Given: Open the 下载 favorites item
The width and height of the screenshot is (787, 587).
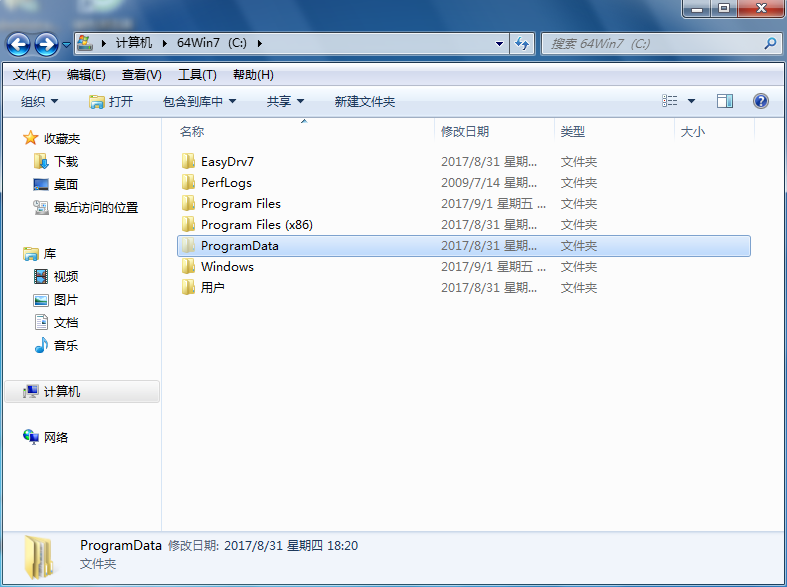Looking at the screenshot, I should [x=65, y=161].
